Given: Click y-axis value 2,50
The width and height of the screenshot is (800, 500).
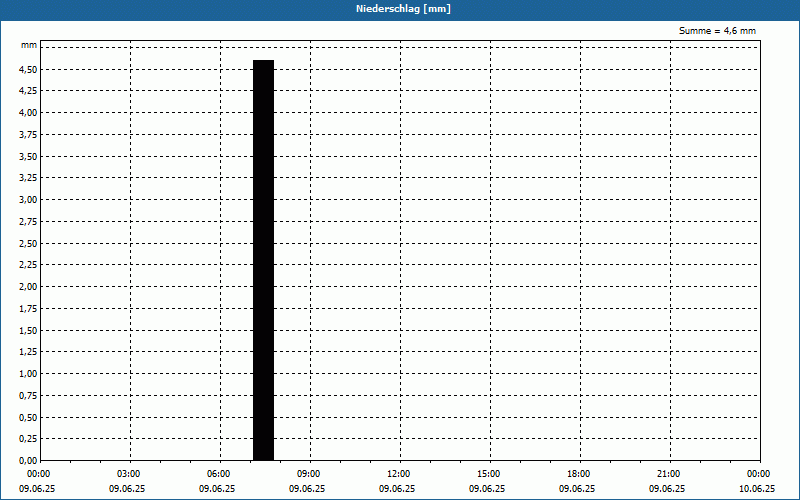Looking at the screenshot, I should (28, 244).
